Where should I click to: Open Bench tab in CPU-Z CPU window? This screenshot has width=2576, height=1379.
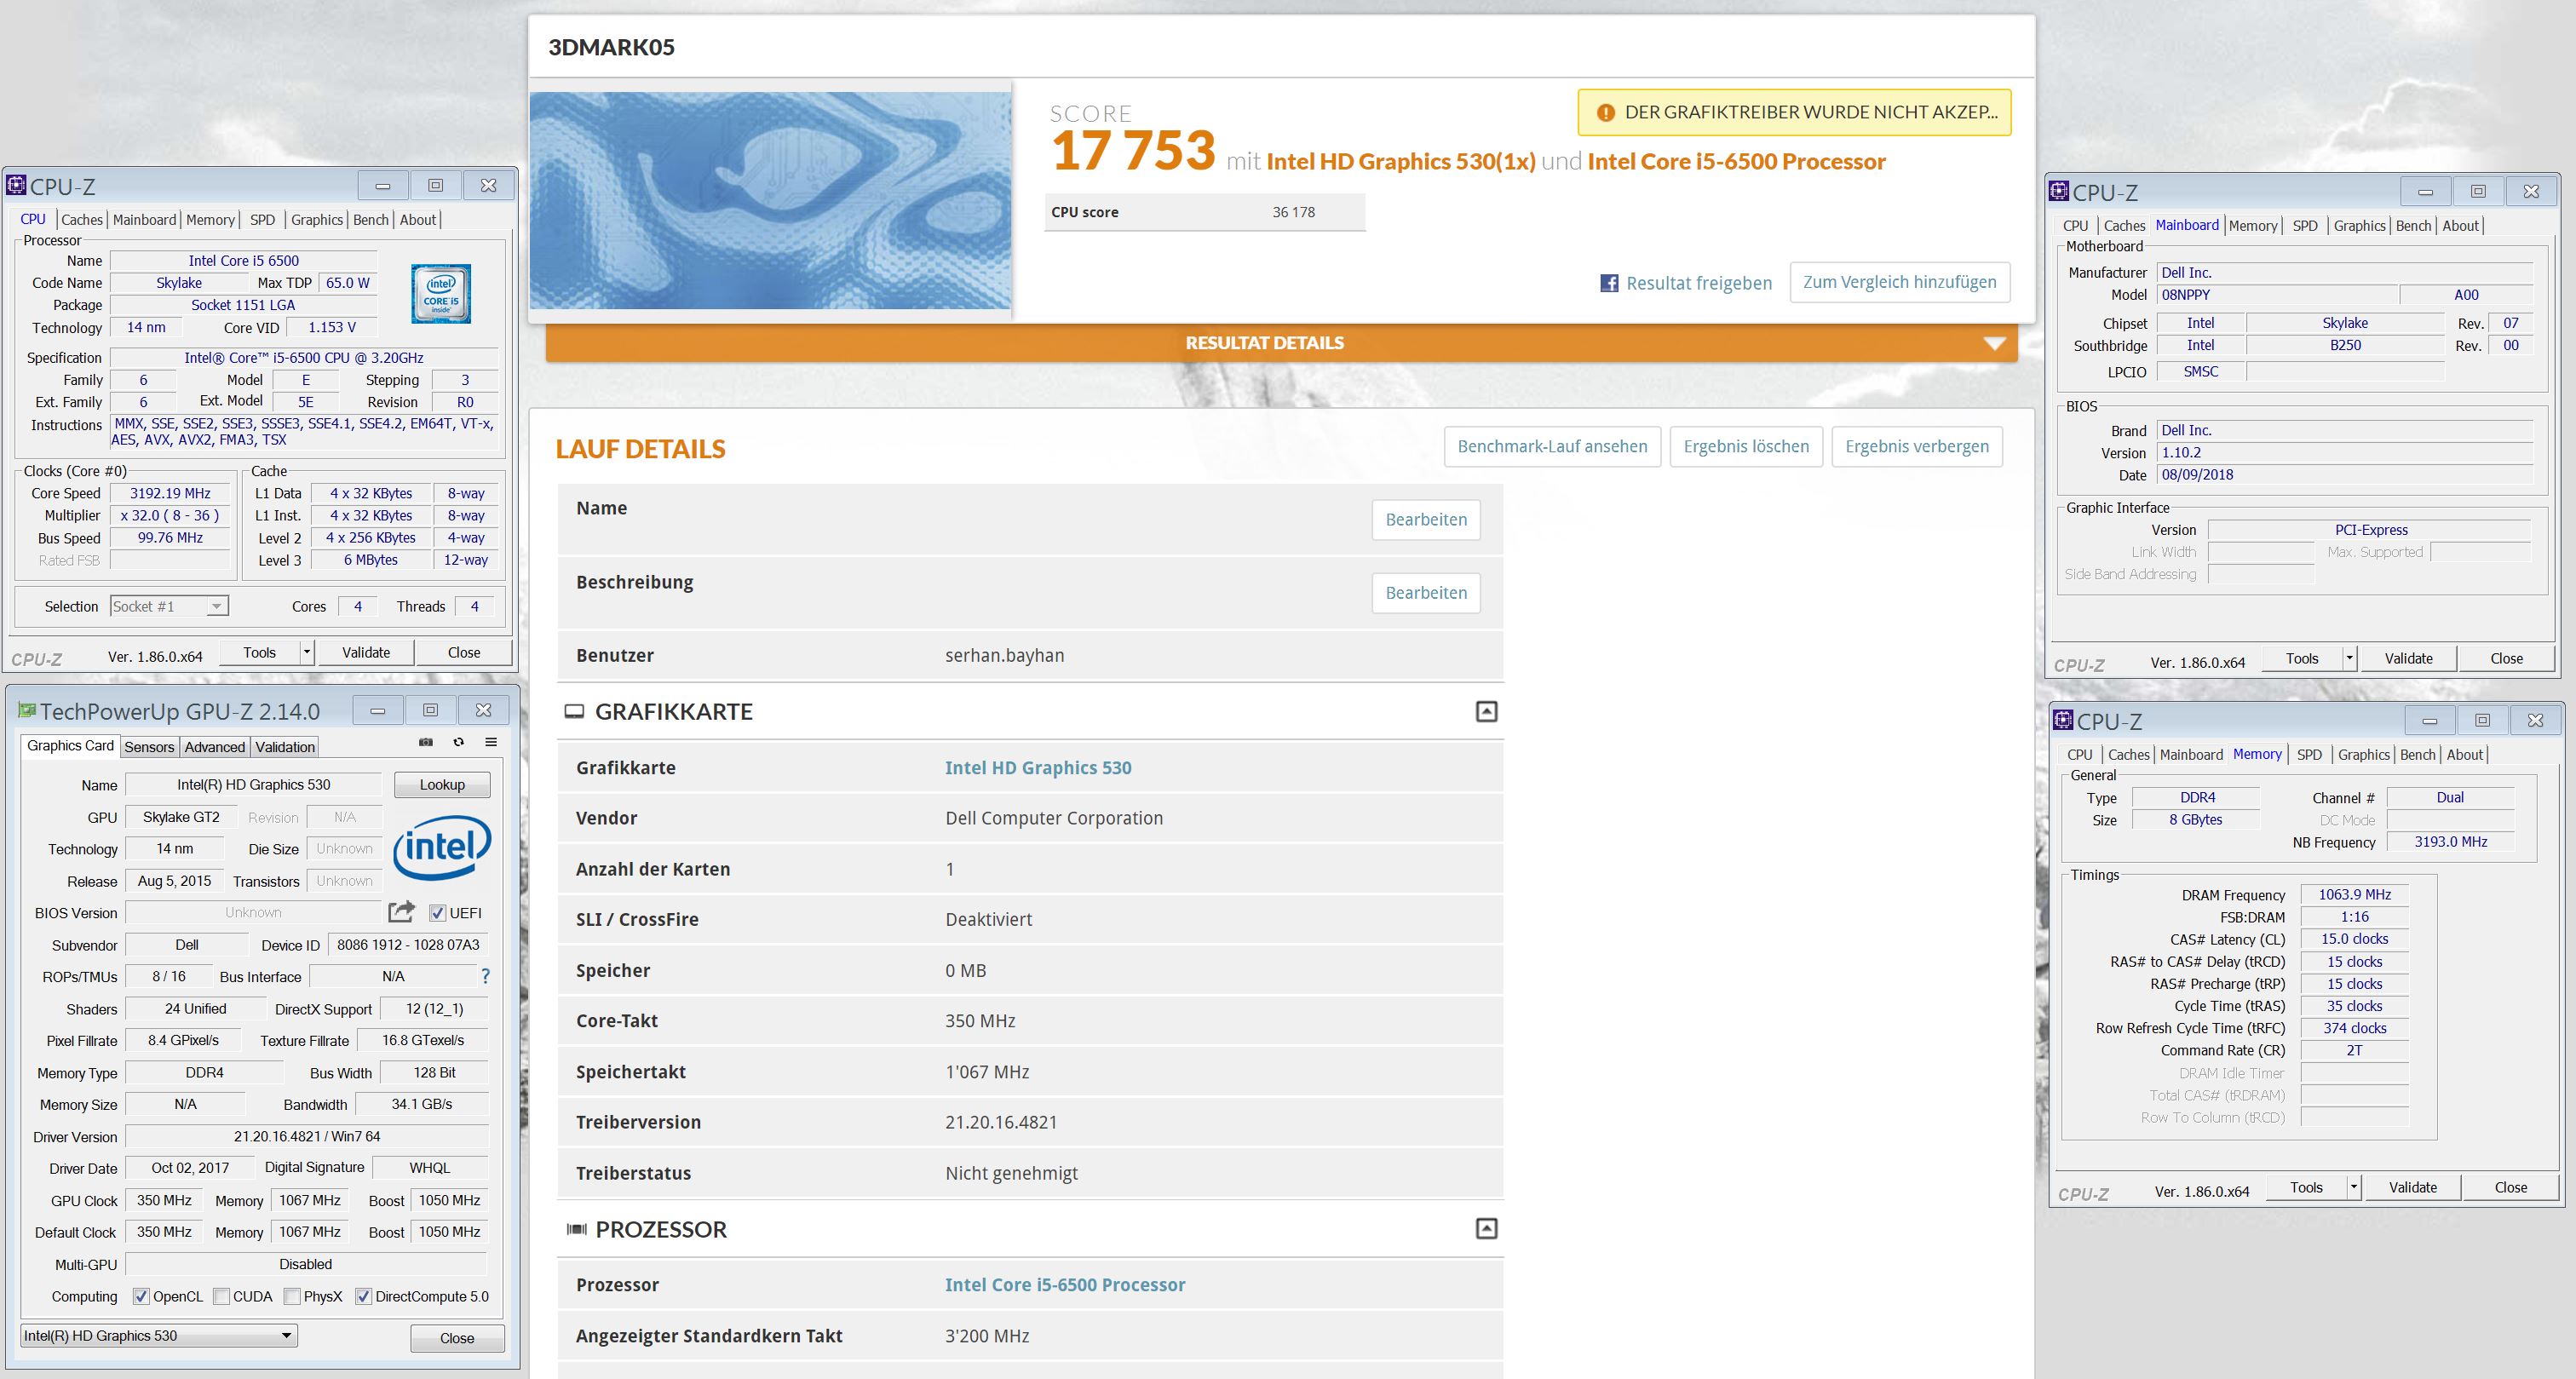pos(371,220)
